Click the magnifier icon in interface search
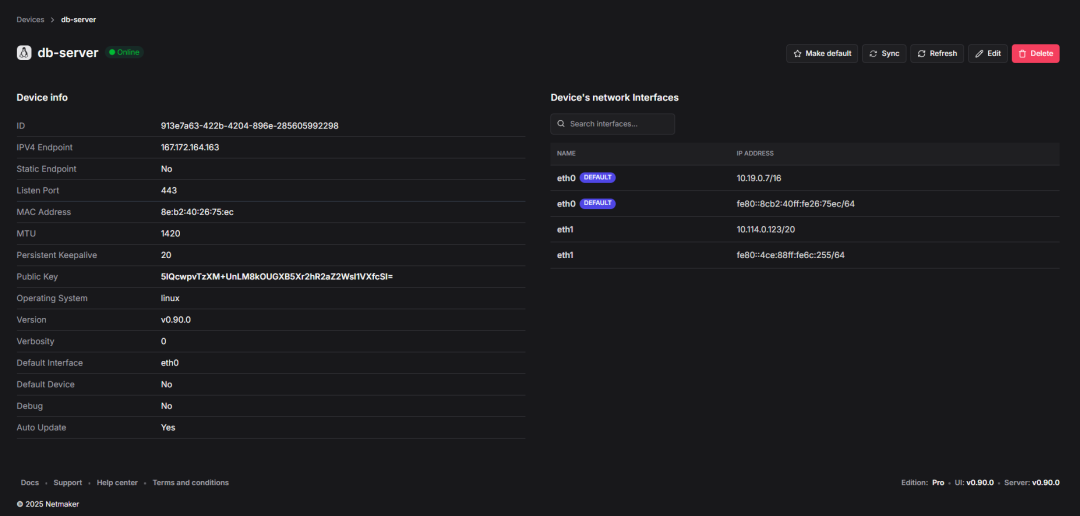This screenshot has height=516, width=1080. [562, 124]
